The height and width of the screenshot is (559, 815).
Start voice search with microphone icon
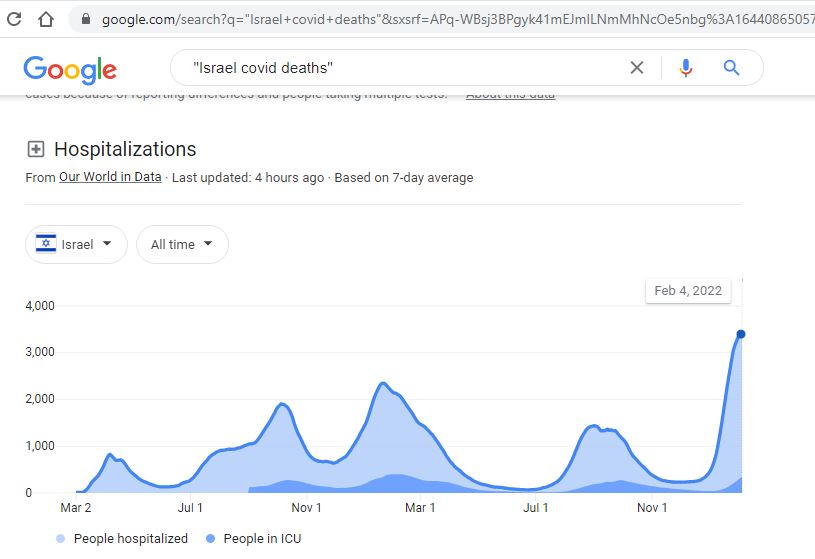point(686,68)
